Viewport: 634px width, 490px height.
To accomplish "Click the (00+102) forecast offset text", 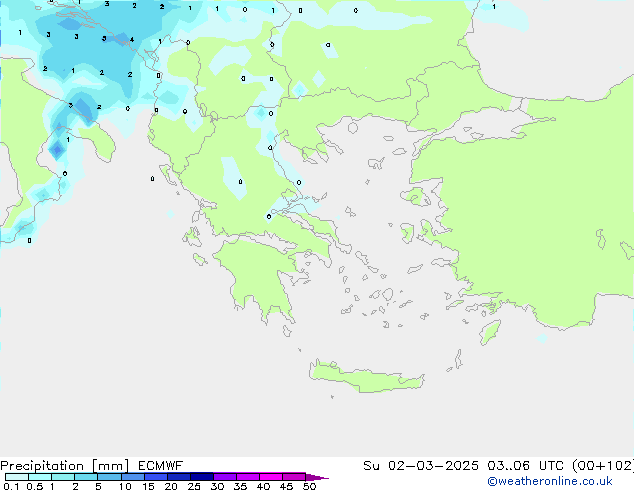I will pos(603,466).
